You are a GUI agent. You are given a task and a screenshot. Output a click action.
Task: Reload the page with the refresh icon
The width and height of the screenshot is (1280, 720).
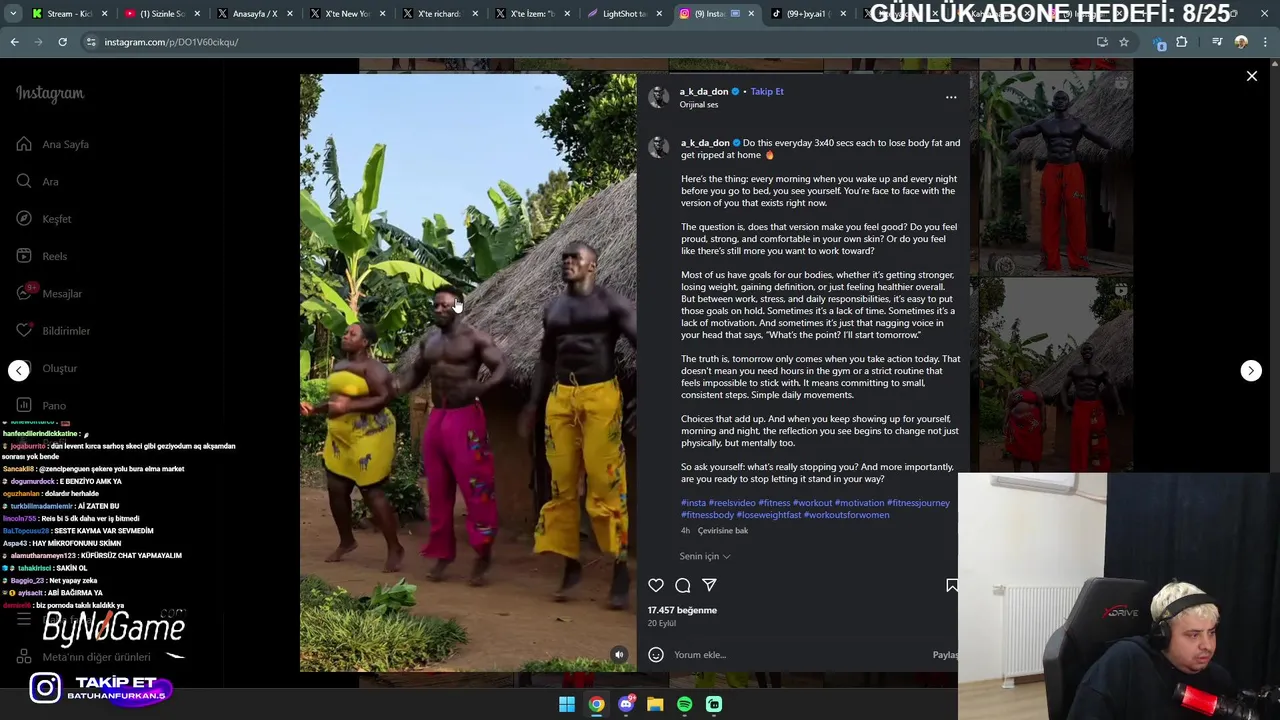point(62,42)
